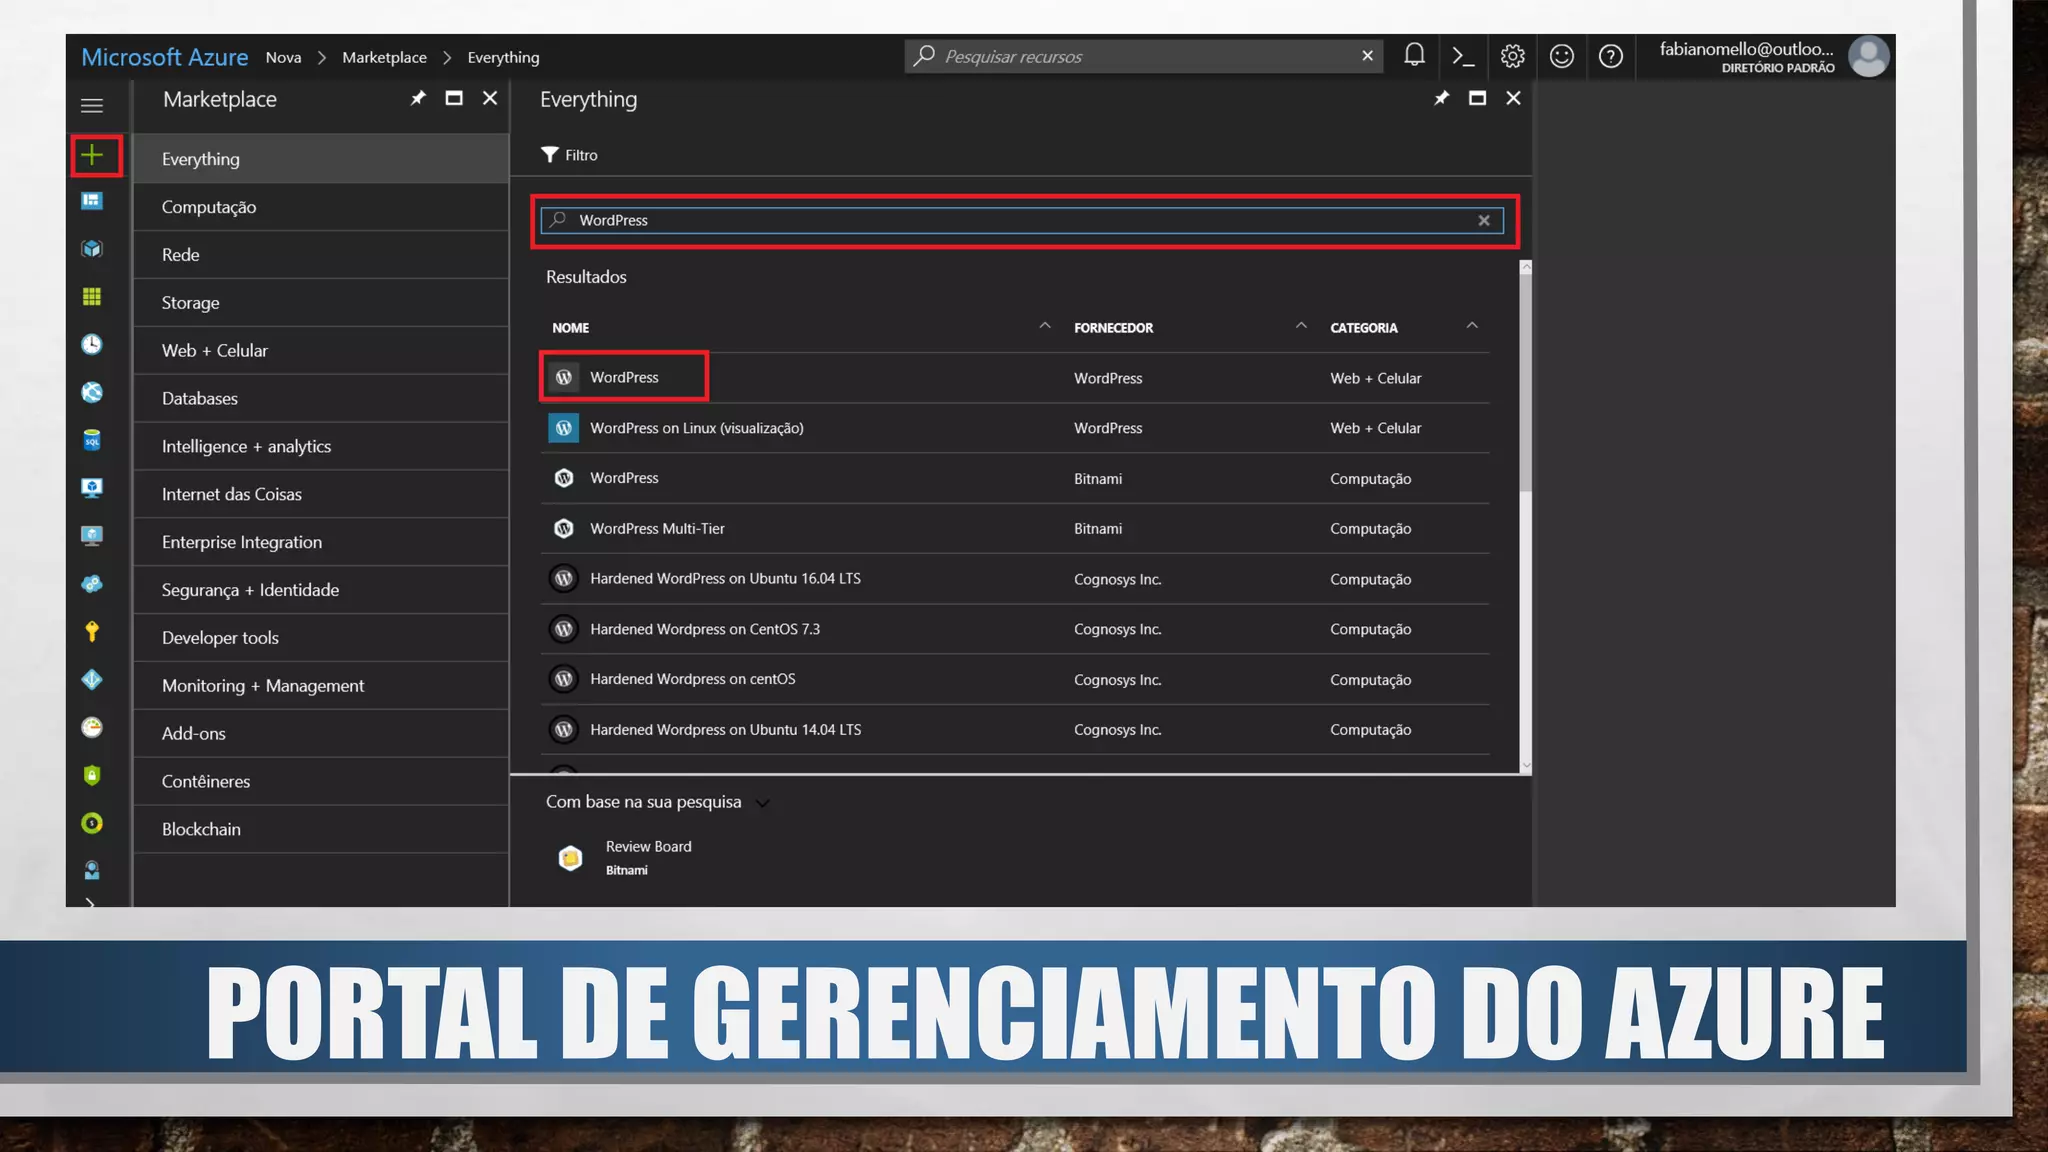Viewport: 2048px width, 1152px height.
Task: Open the Dashboard icon in sidebar
Action: [92, 201]
